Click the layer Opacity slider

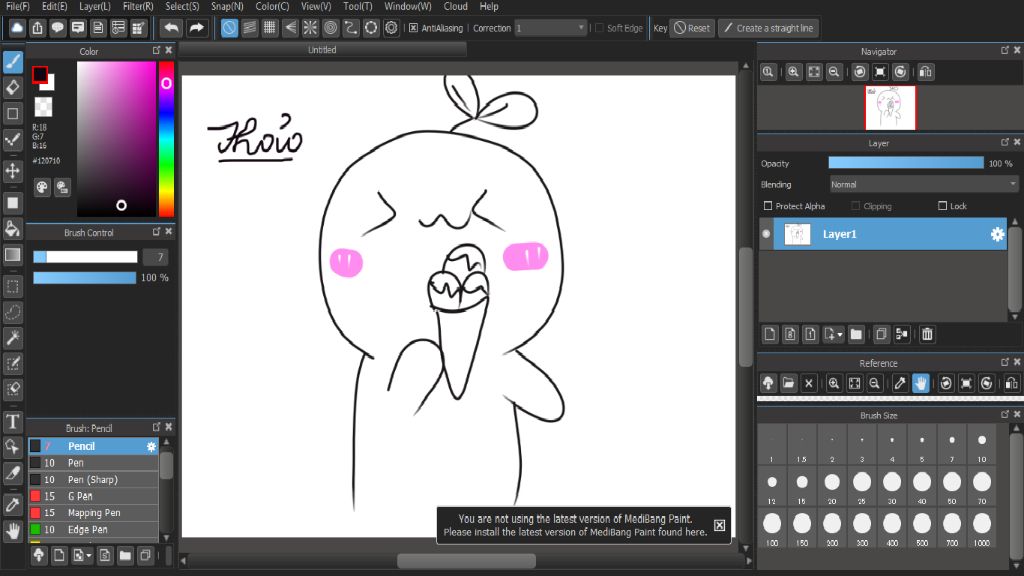(x=906, y=163)
